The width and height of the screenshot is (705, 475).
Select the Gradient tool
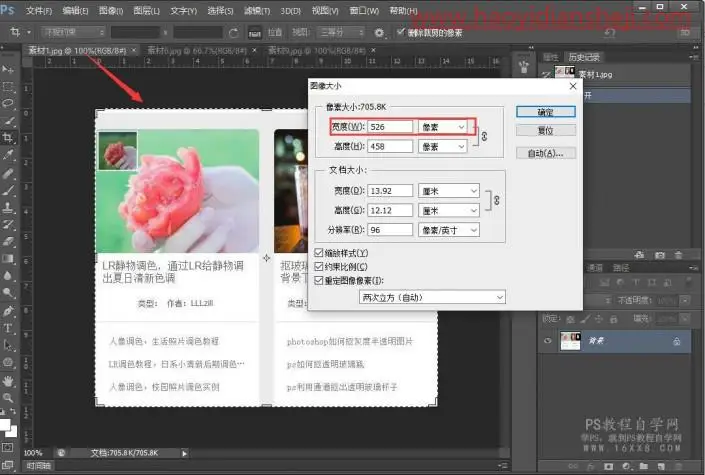[x=8, y=259]
